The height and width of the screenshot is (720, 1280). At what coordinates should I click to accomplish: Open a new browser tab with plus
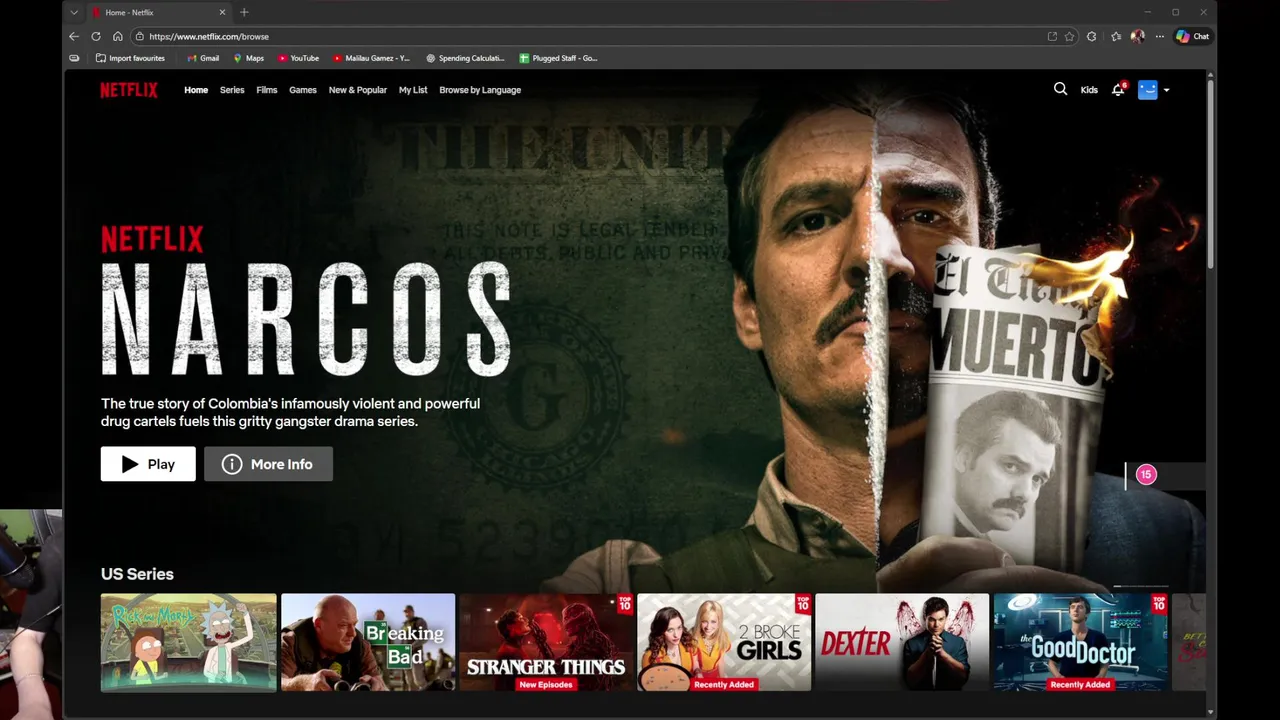(x=244, y=12)
